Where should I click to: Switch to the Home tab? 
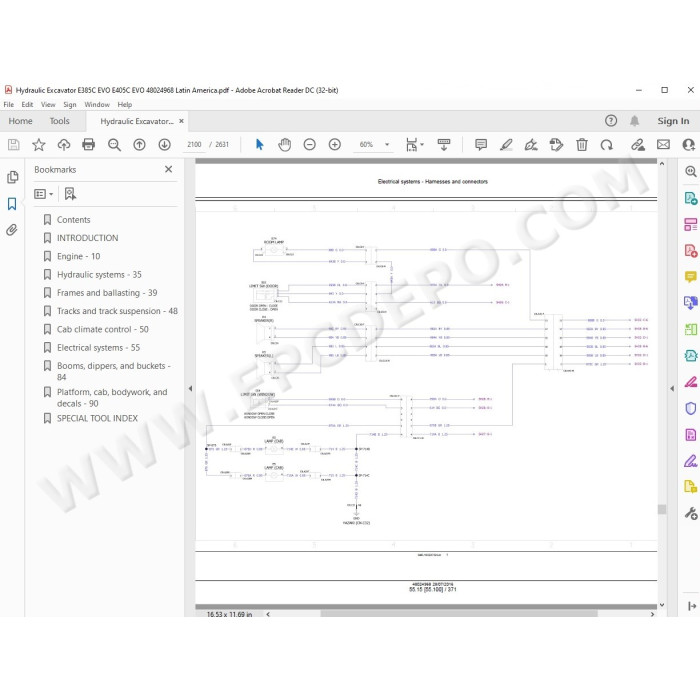pyautogui.click(x=21, y=121)
